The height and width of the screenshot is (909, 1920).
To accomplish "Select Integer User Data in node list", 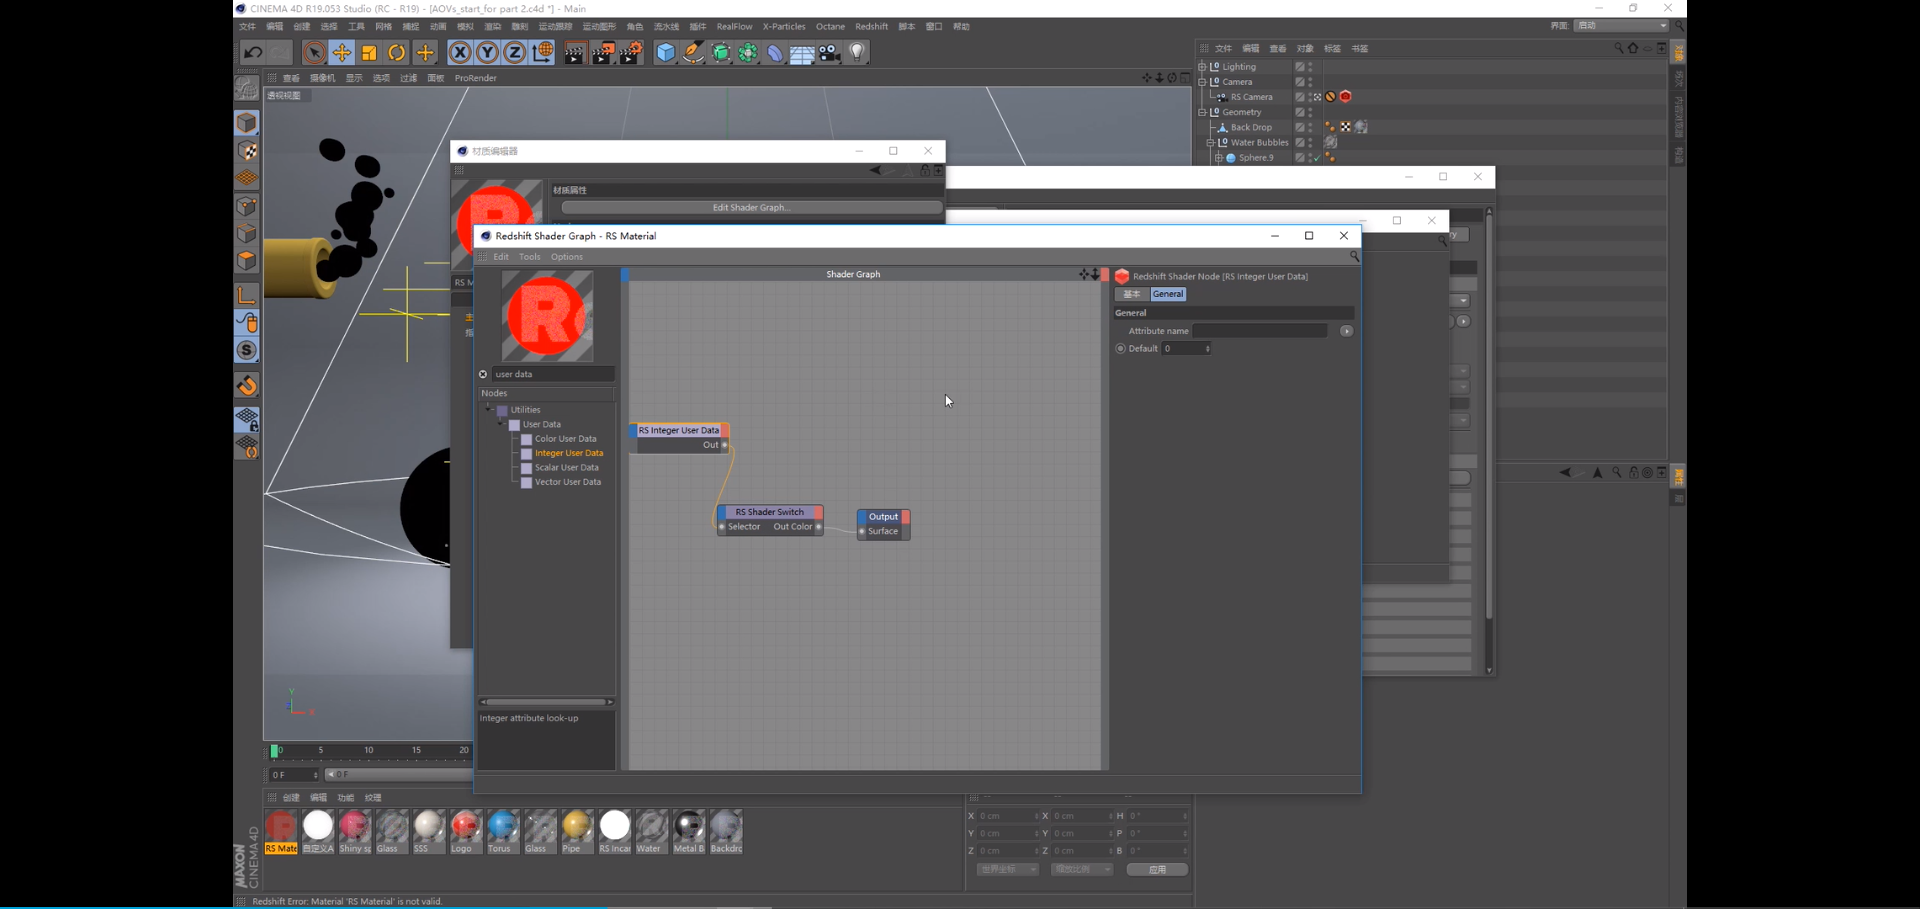I will point(569,453).
